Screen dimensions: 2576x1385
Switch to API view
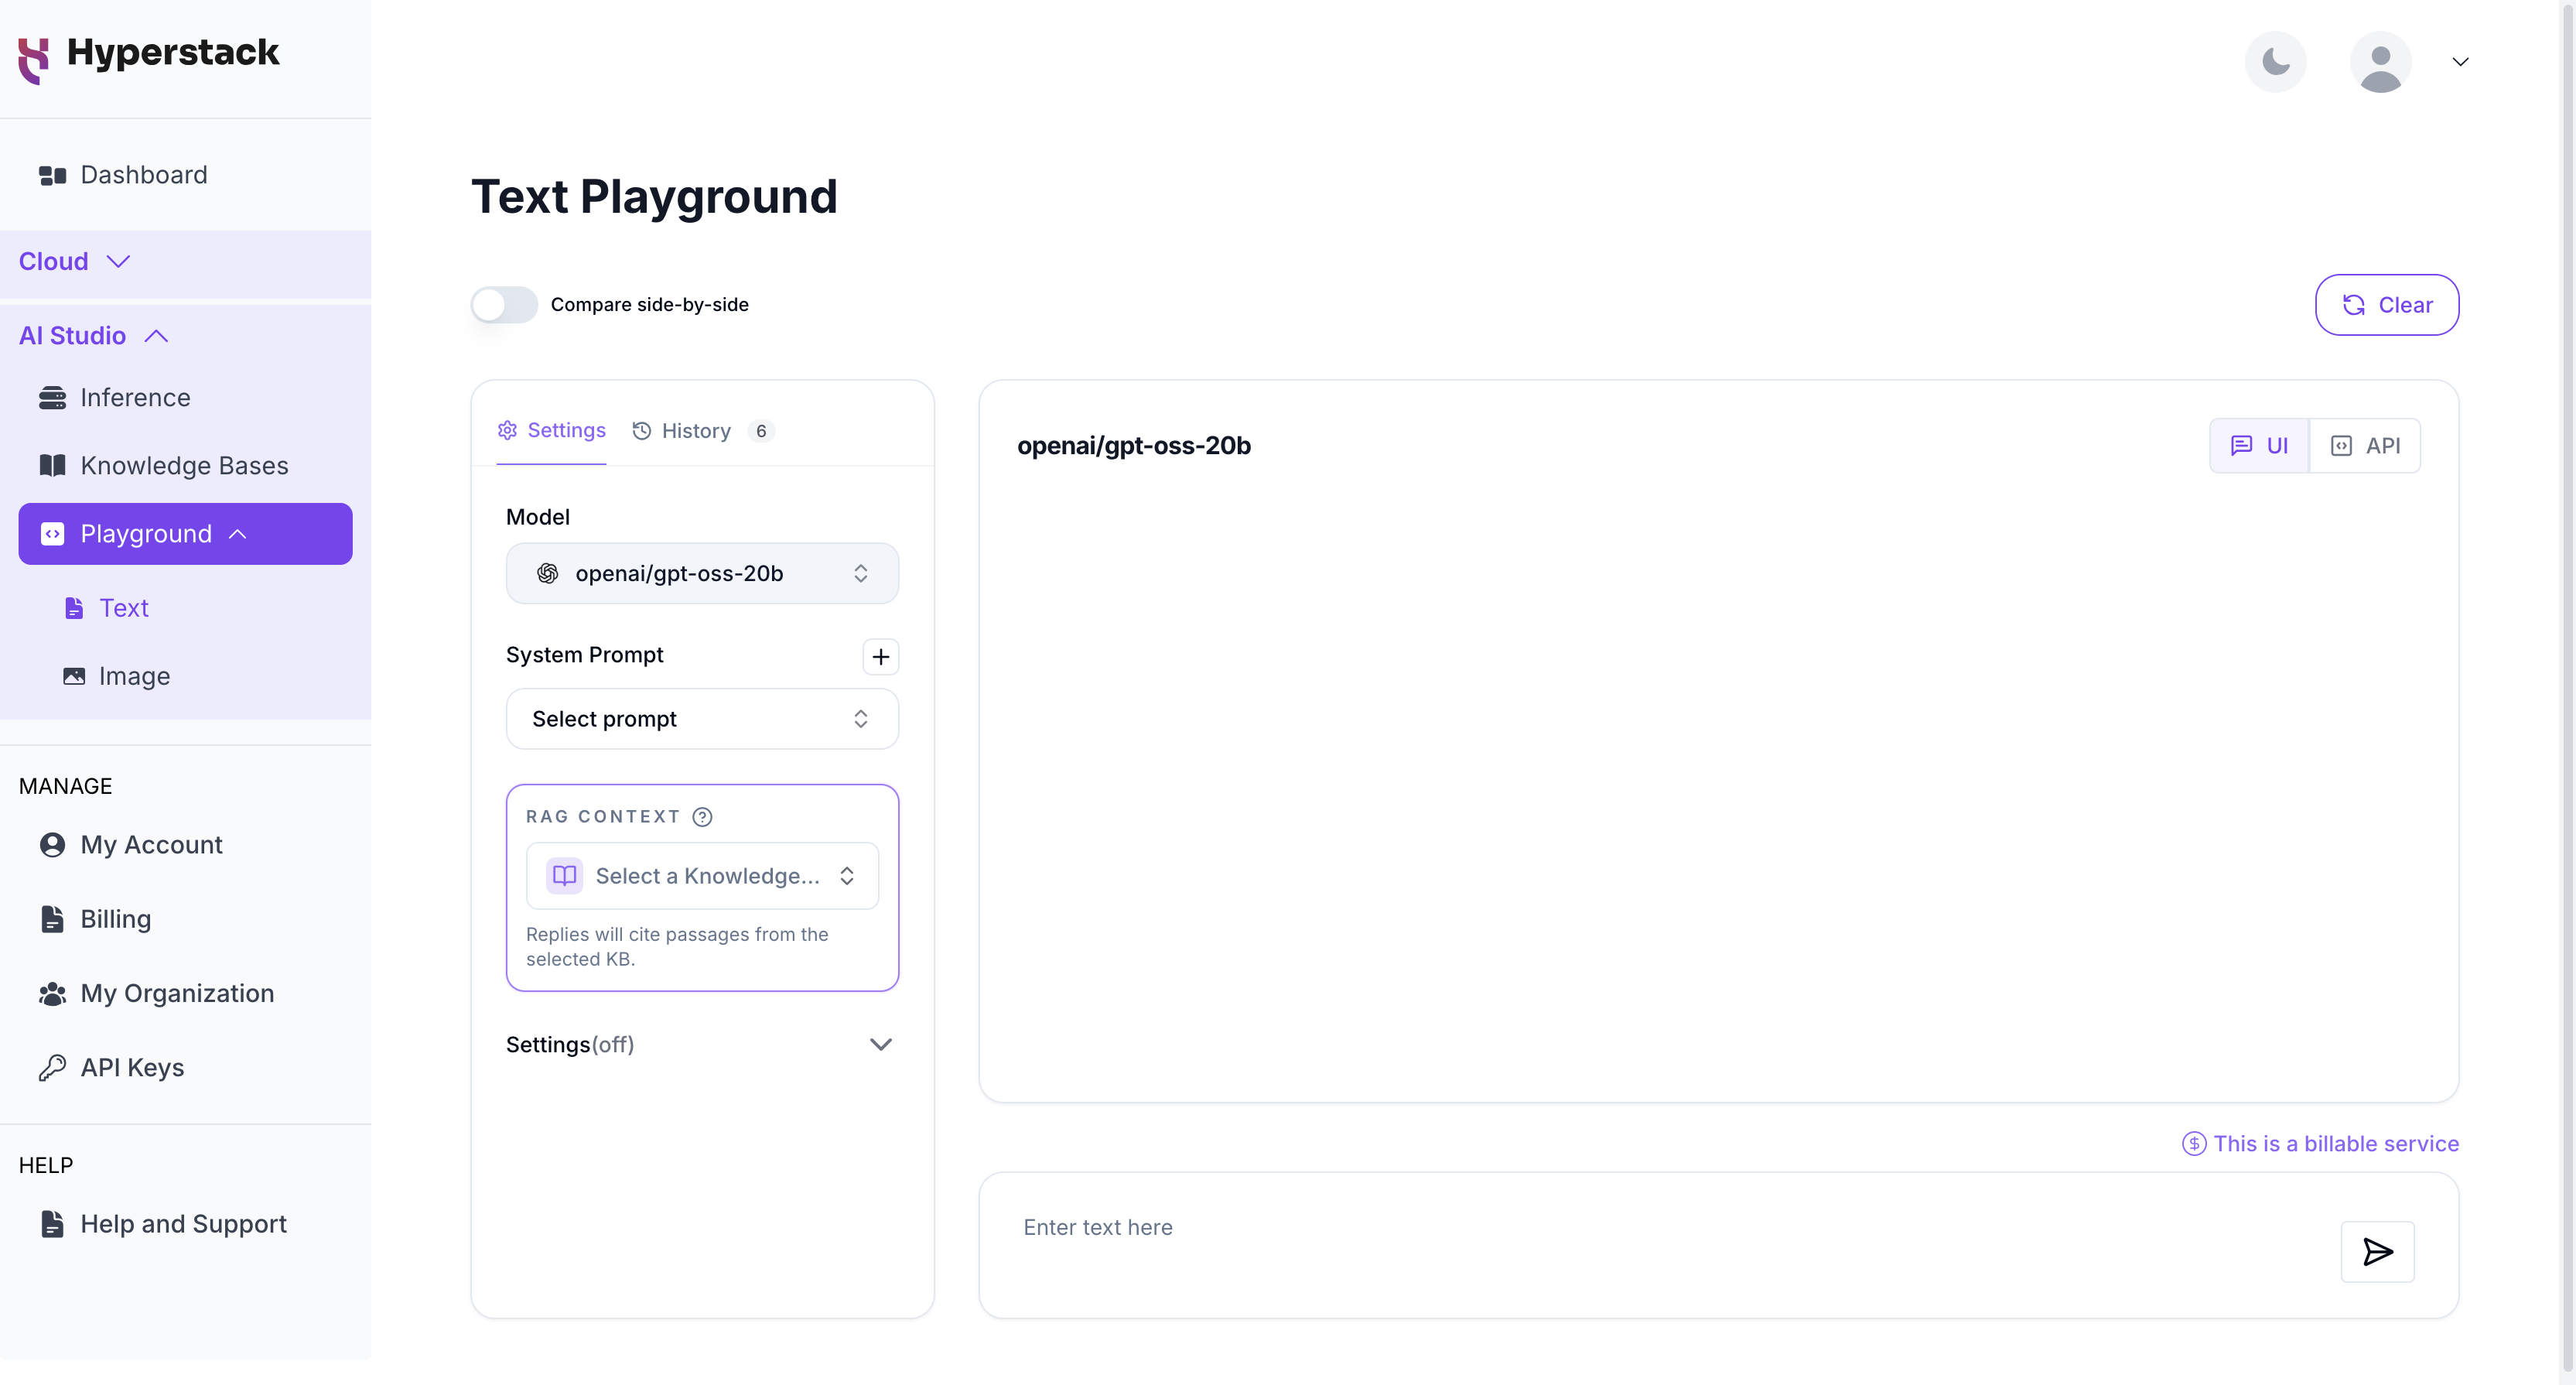click(x=2365, y=446)
